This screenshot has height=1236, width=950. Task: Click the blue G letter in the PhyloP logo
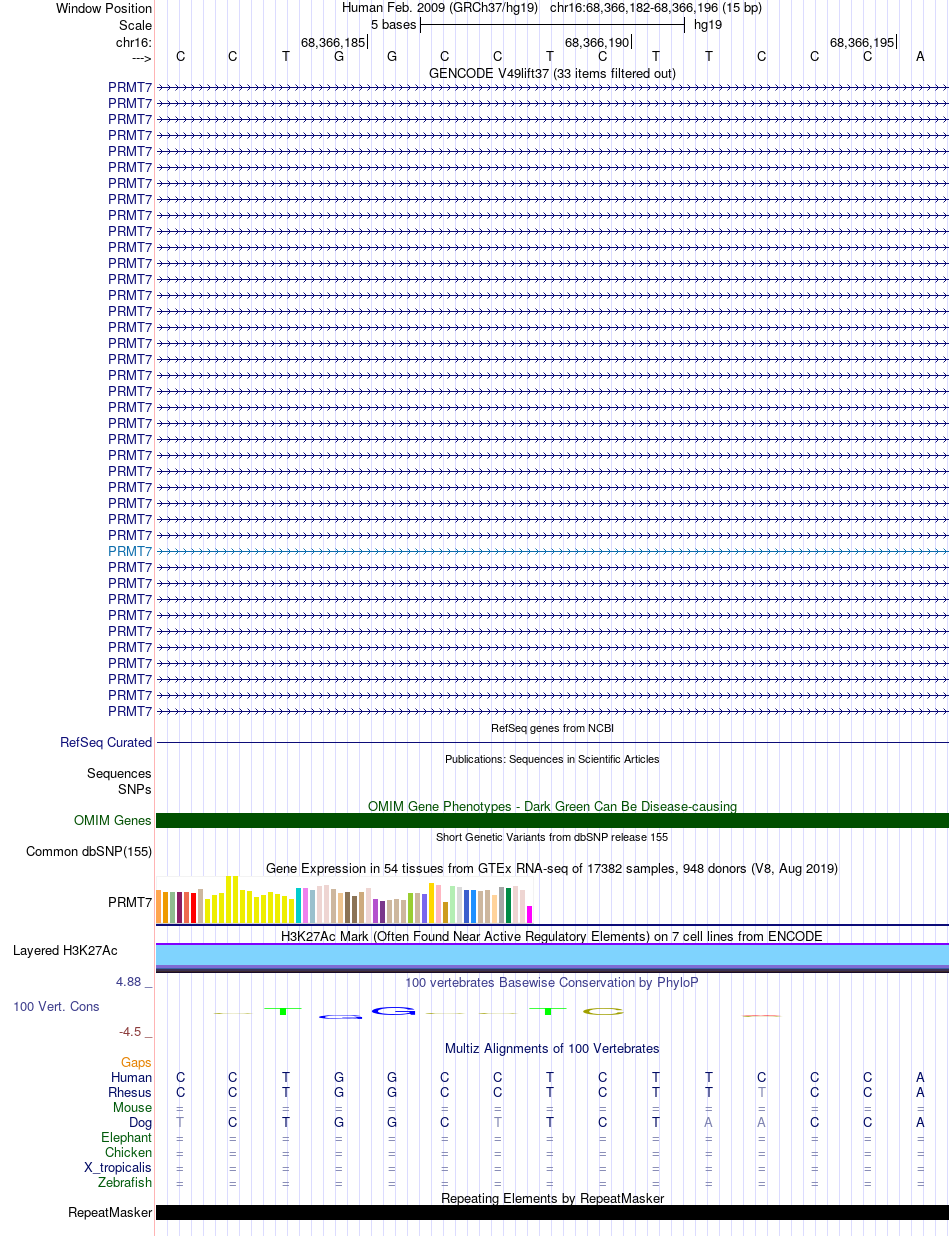393,1011
